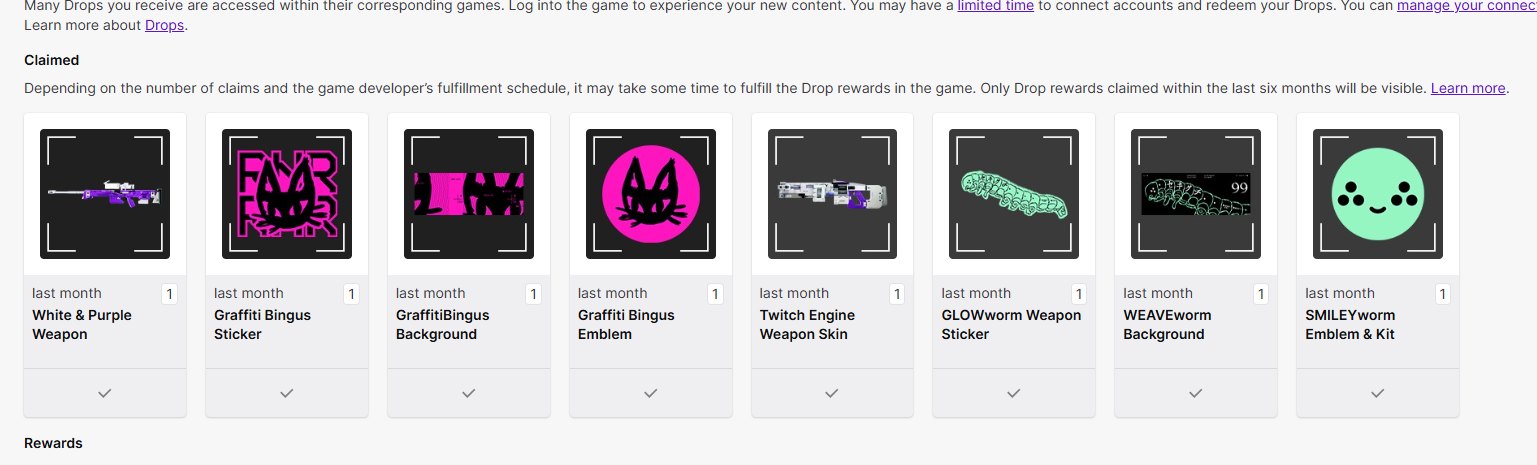Click checkmark under White & Purple Weapon
This screenshot has height=465, width=1537.
point(105,394)
